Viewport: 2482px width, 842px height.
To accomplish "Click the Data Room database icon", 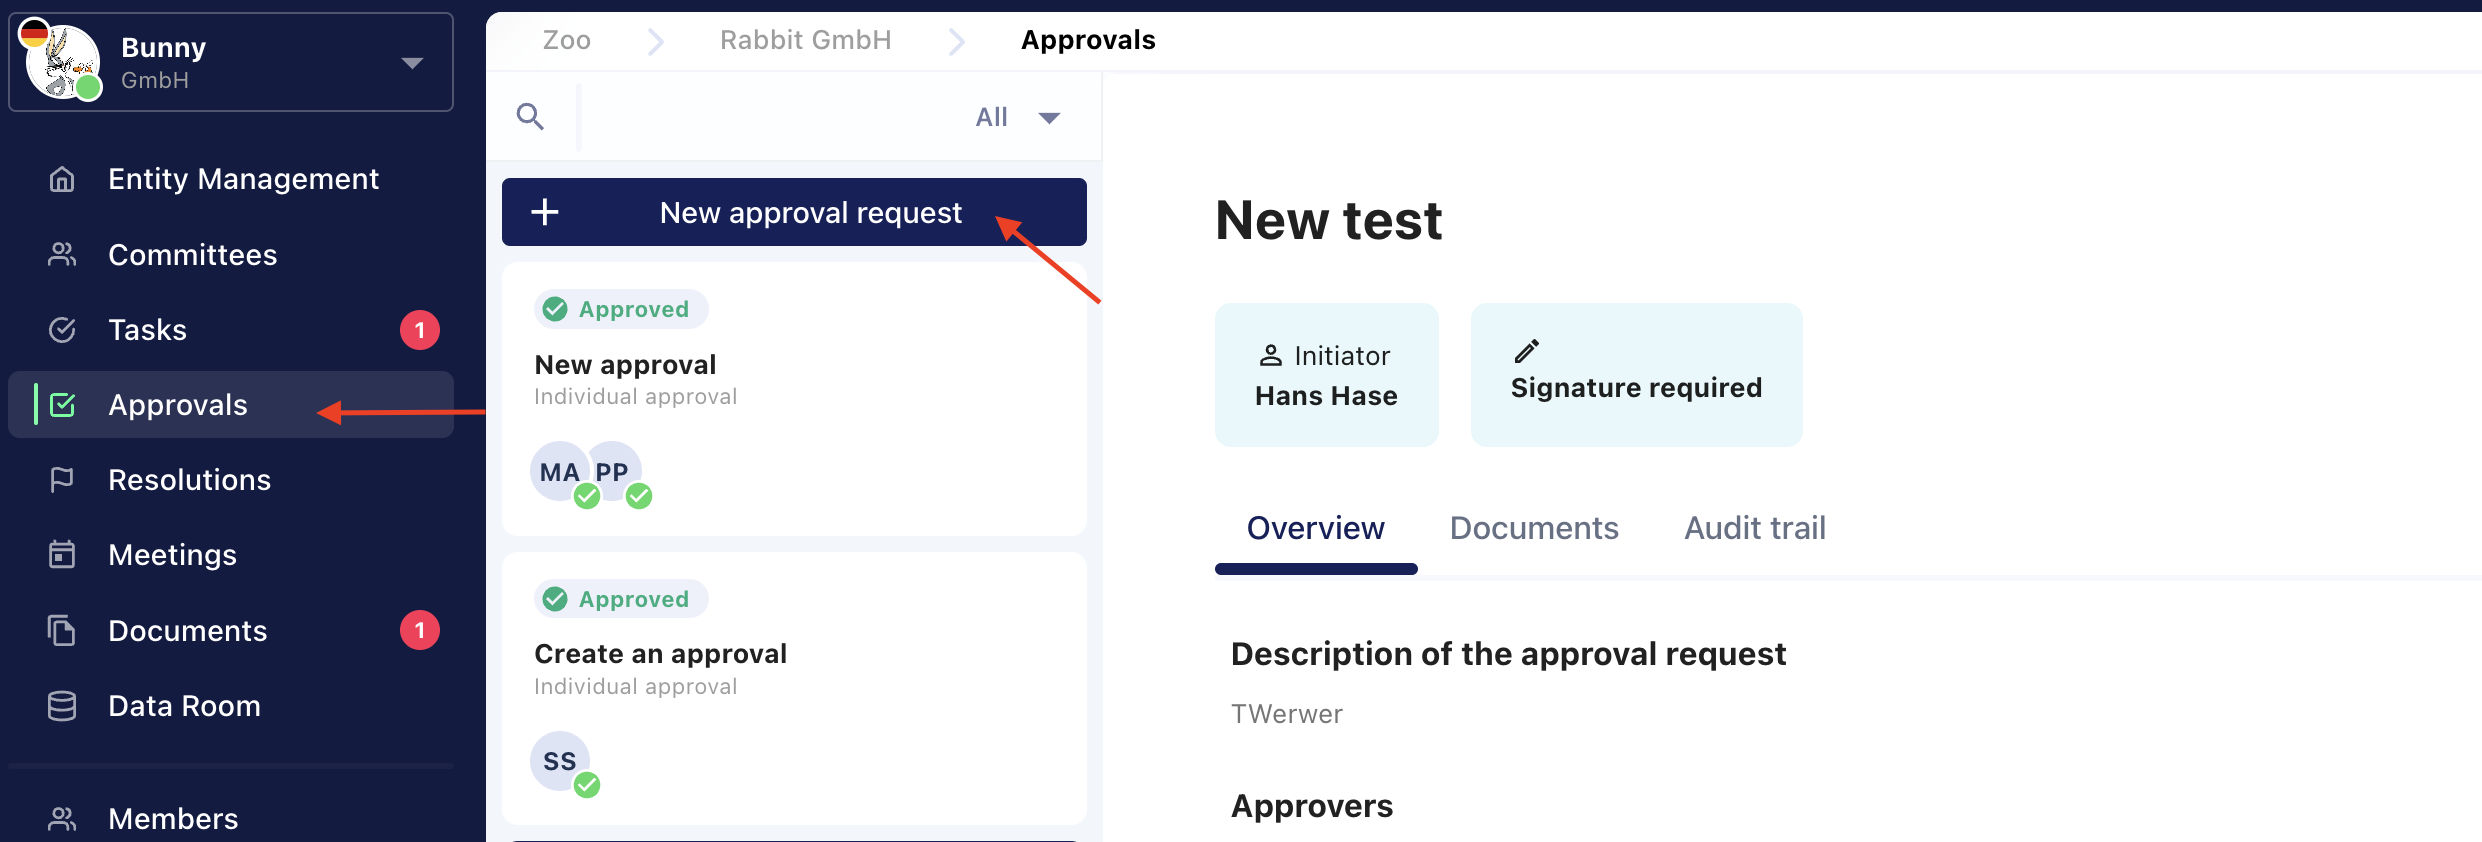I will click(x=62, y=706).
